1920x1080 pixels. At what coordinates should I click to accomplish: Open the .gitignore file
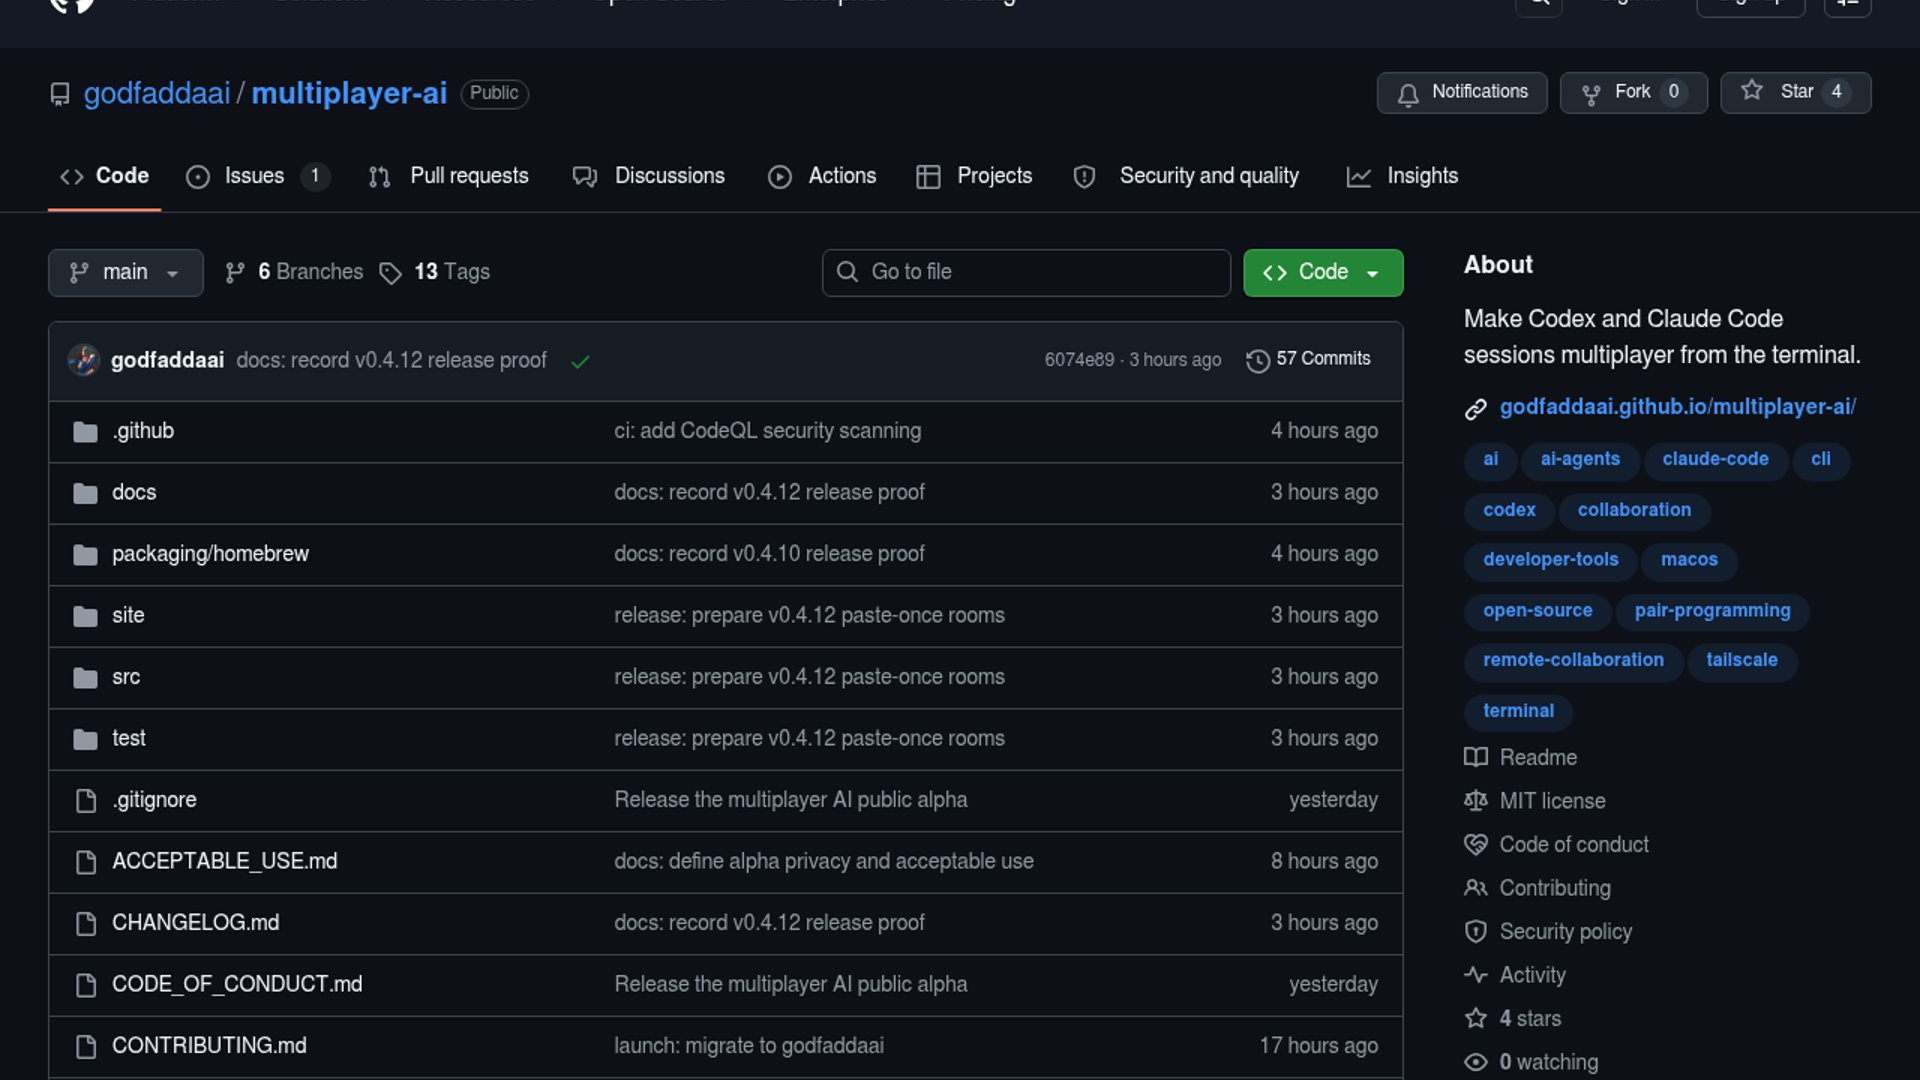[154, 800]
